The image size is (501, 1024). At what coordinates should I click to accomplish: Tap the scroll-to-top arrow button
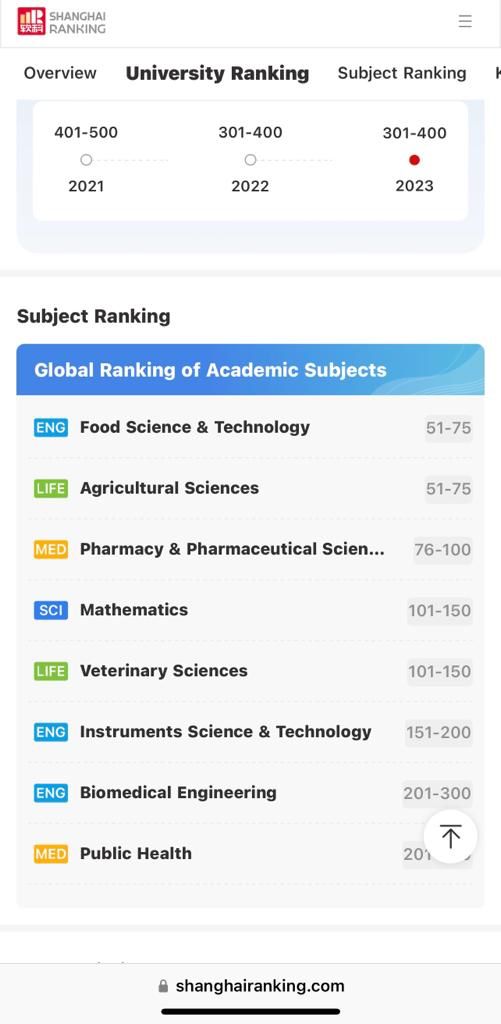tap(450, 836)
